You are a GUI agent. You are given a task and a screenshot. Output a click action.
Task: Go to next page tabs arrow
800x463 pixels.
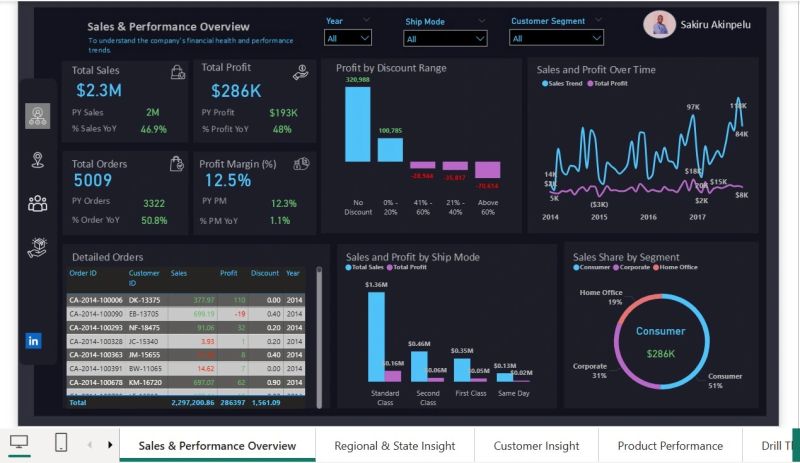110,445
